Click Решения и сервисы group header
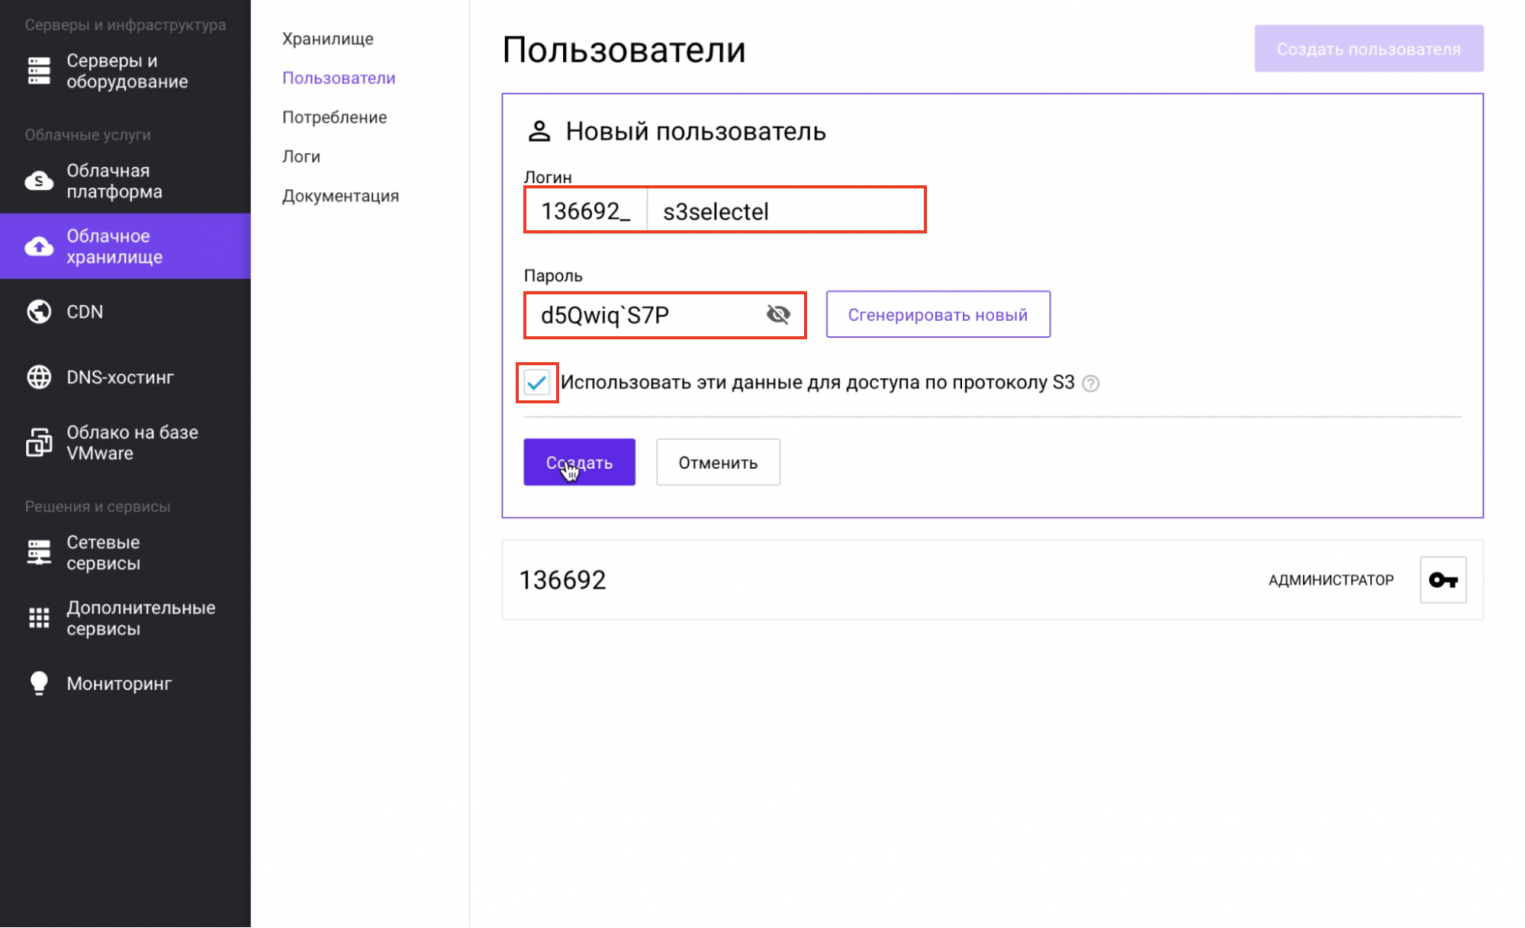1525x928 pixels. (98, 507)
